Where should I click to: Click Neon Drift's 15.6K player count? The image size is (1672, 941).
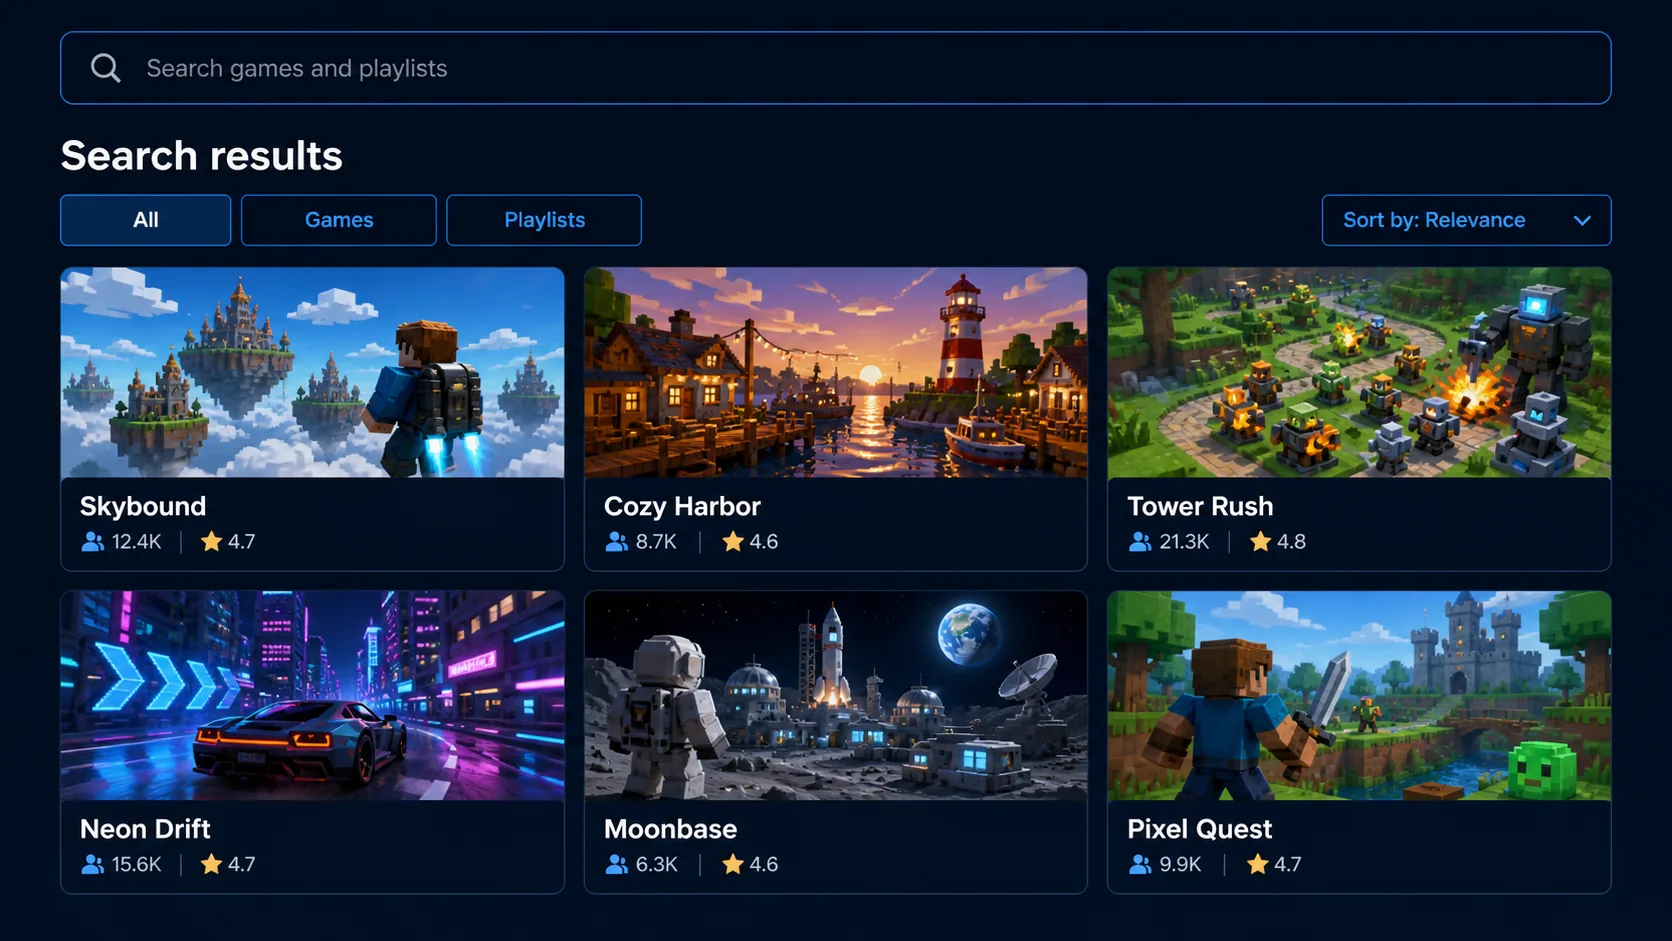(x=136, y=865)
